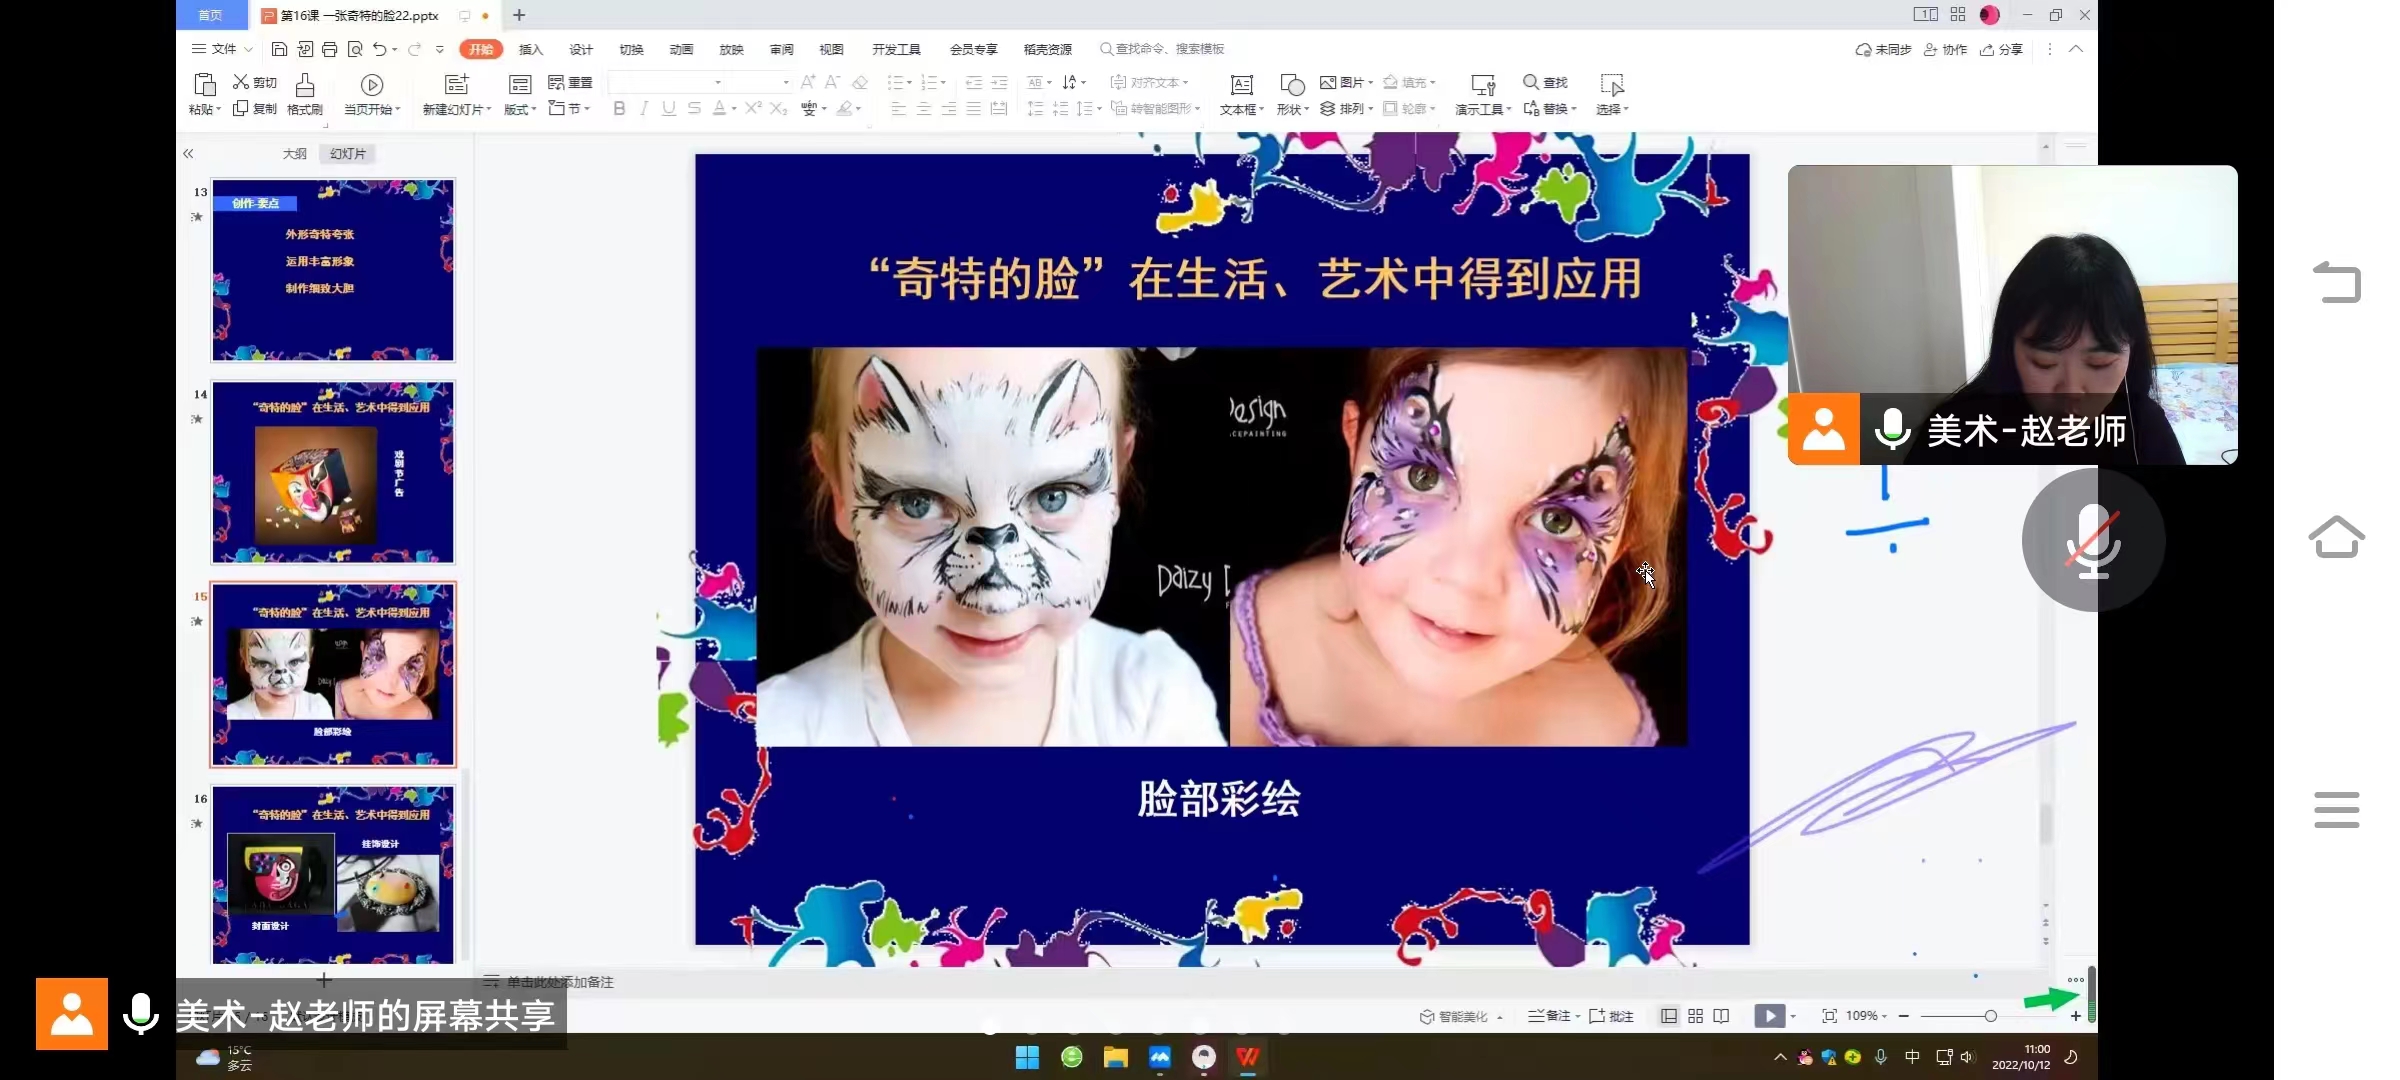Open the font size dropdown
This screenshot has height=1080, width=2400.
pos(786,82)
